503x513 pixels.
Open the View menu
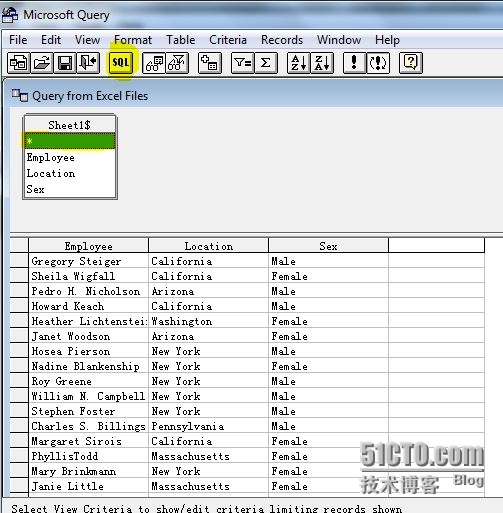87,40
